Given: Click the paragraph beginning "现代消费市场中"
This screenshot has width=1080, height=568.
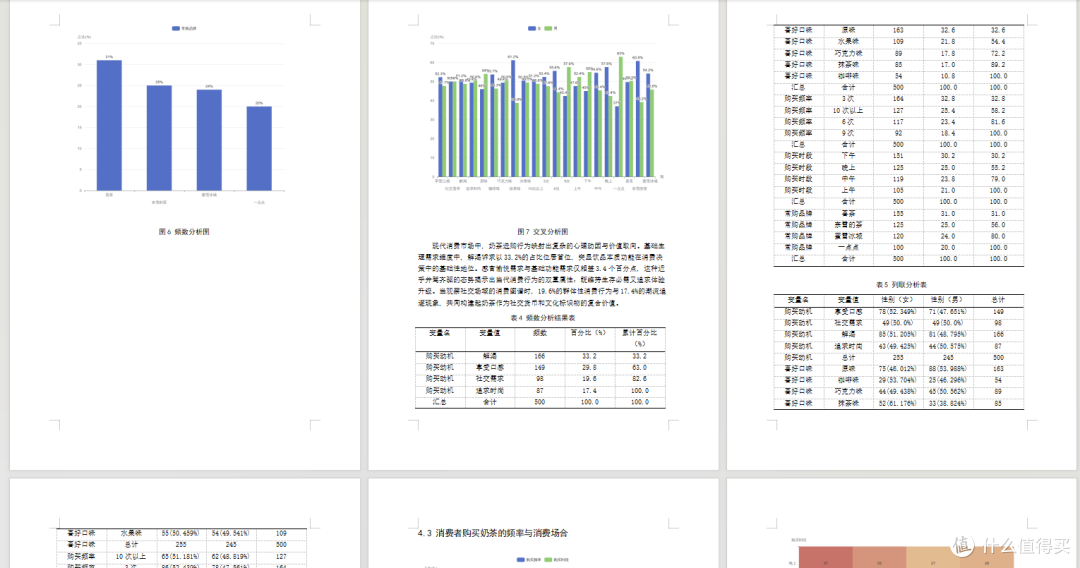Looking at the screenshot, I should pyautogui.click(x=541, y=274).
